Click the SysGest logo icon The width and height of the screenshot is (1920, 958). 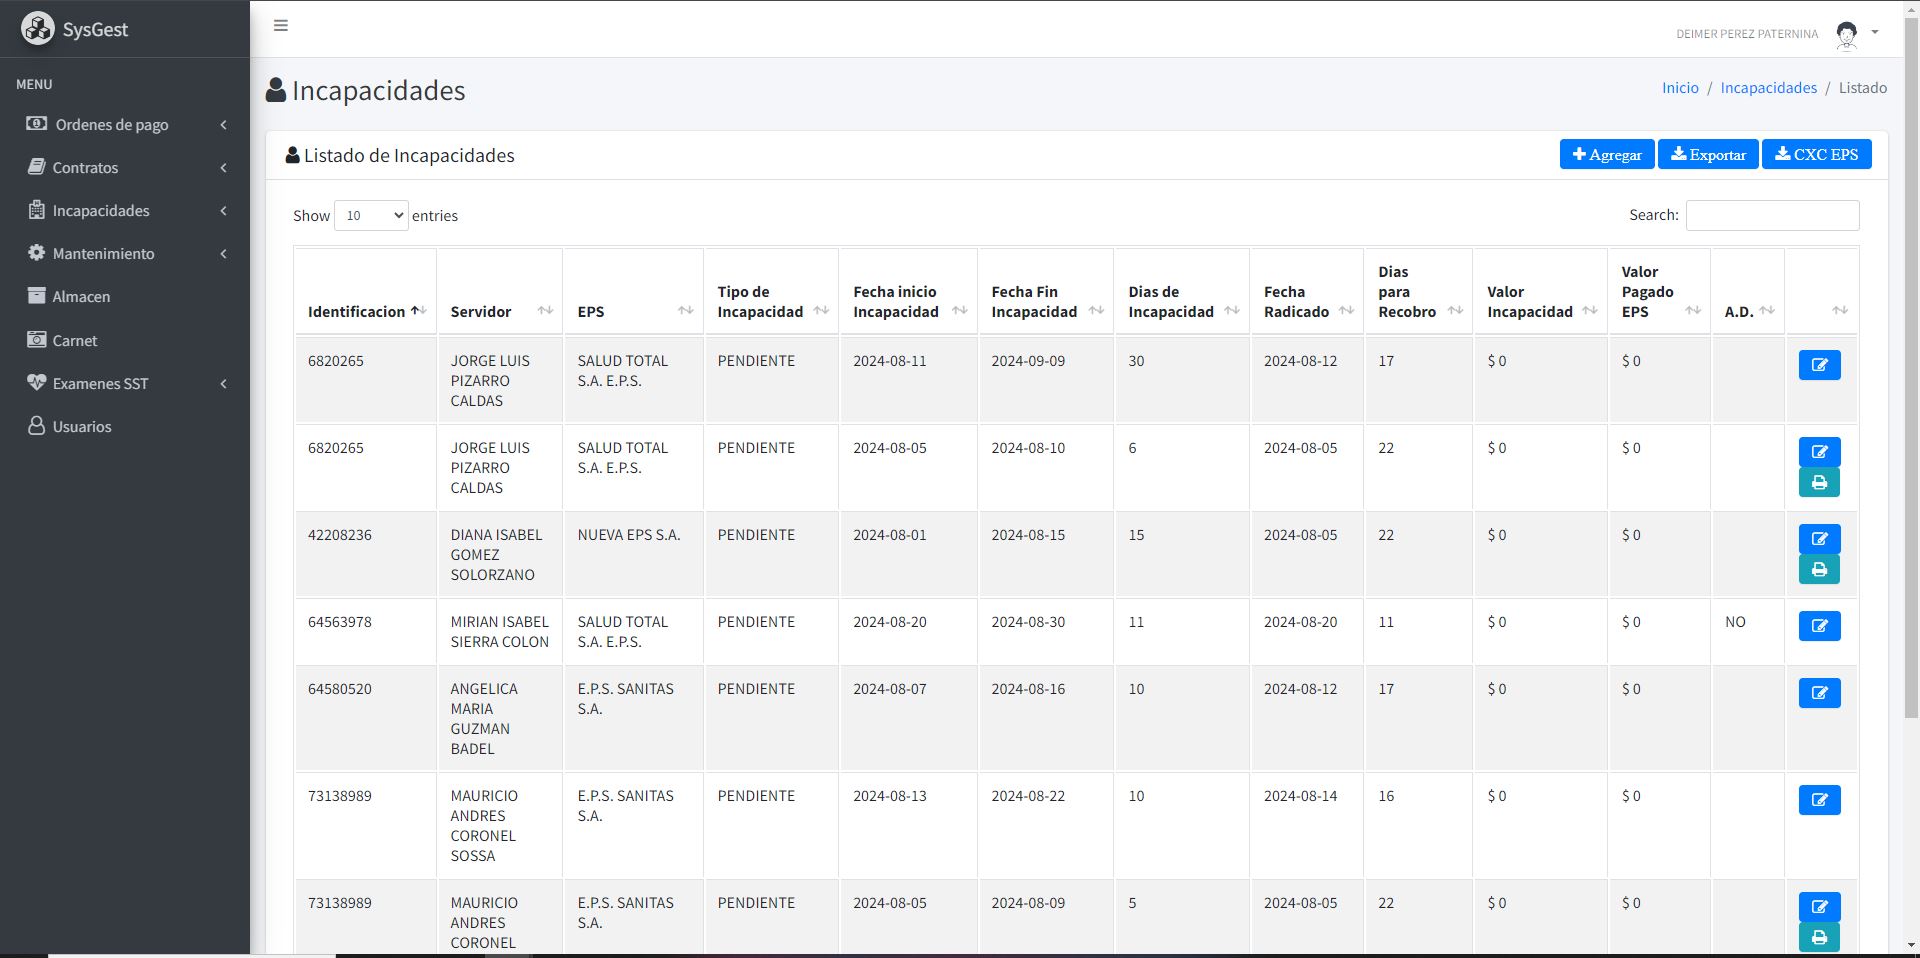pos(38,29)
